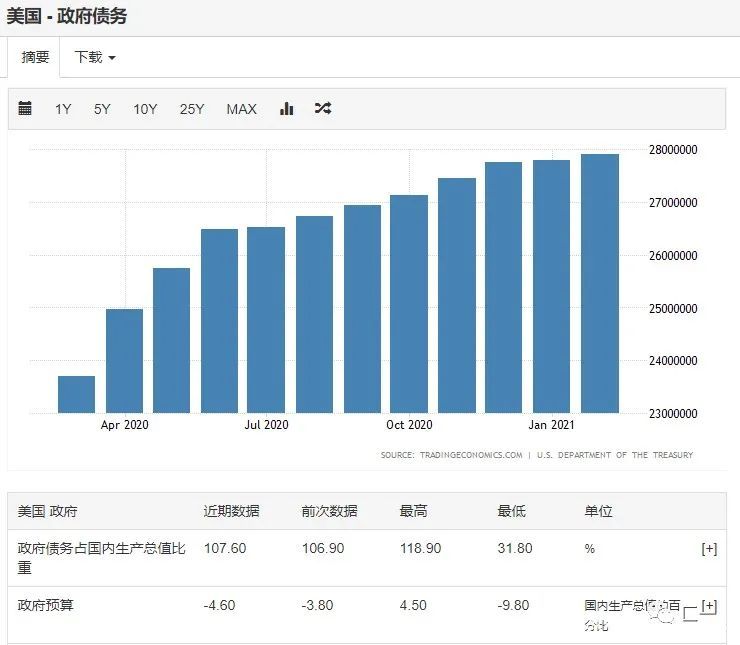Expand 政府预算 row with [+]

coord(709,605)
